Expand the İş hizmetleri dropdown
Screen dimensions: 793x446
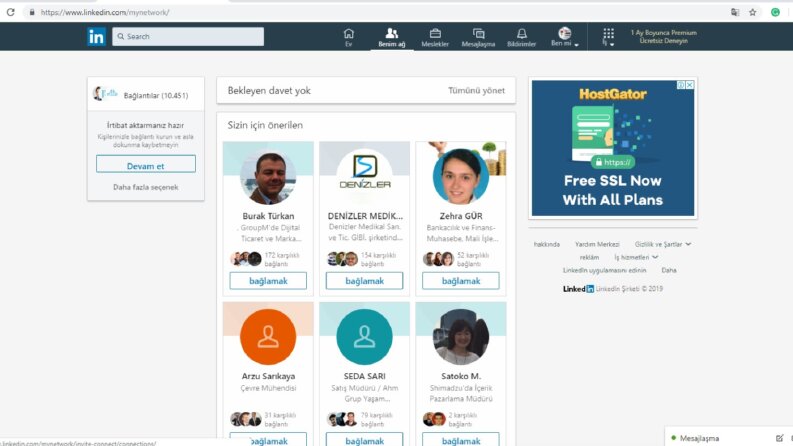pos(636,257)
